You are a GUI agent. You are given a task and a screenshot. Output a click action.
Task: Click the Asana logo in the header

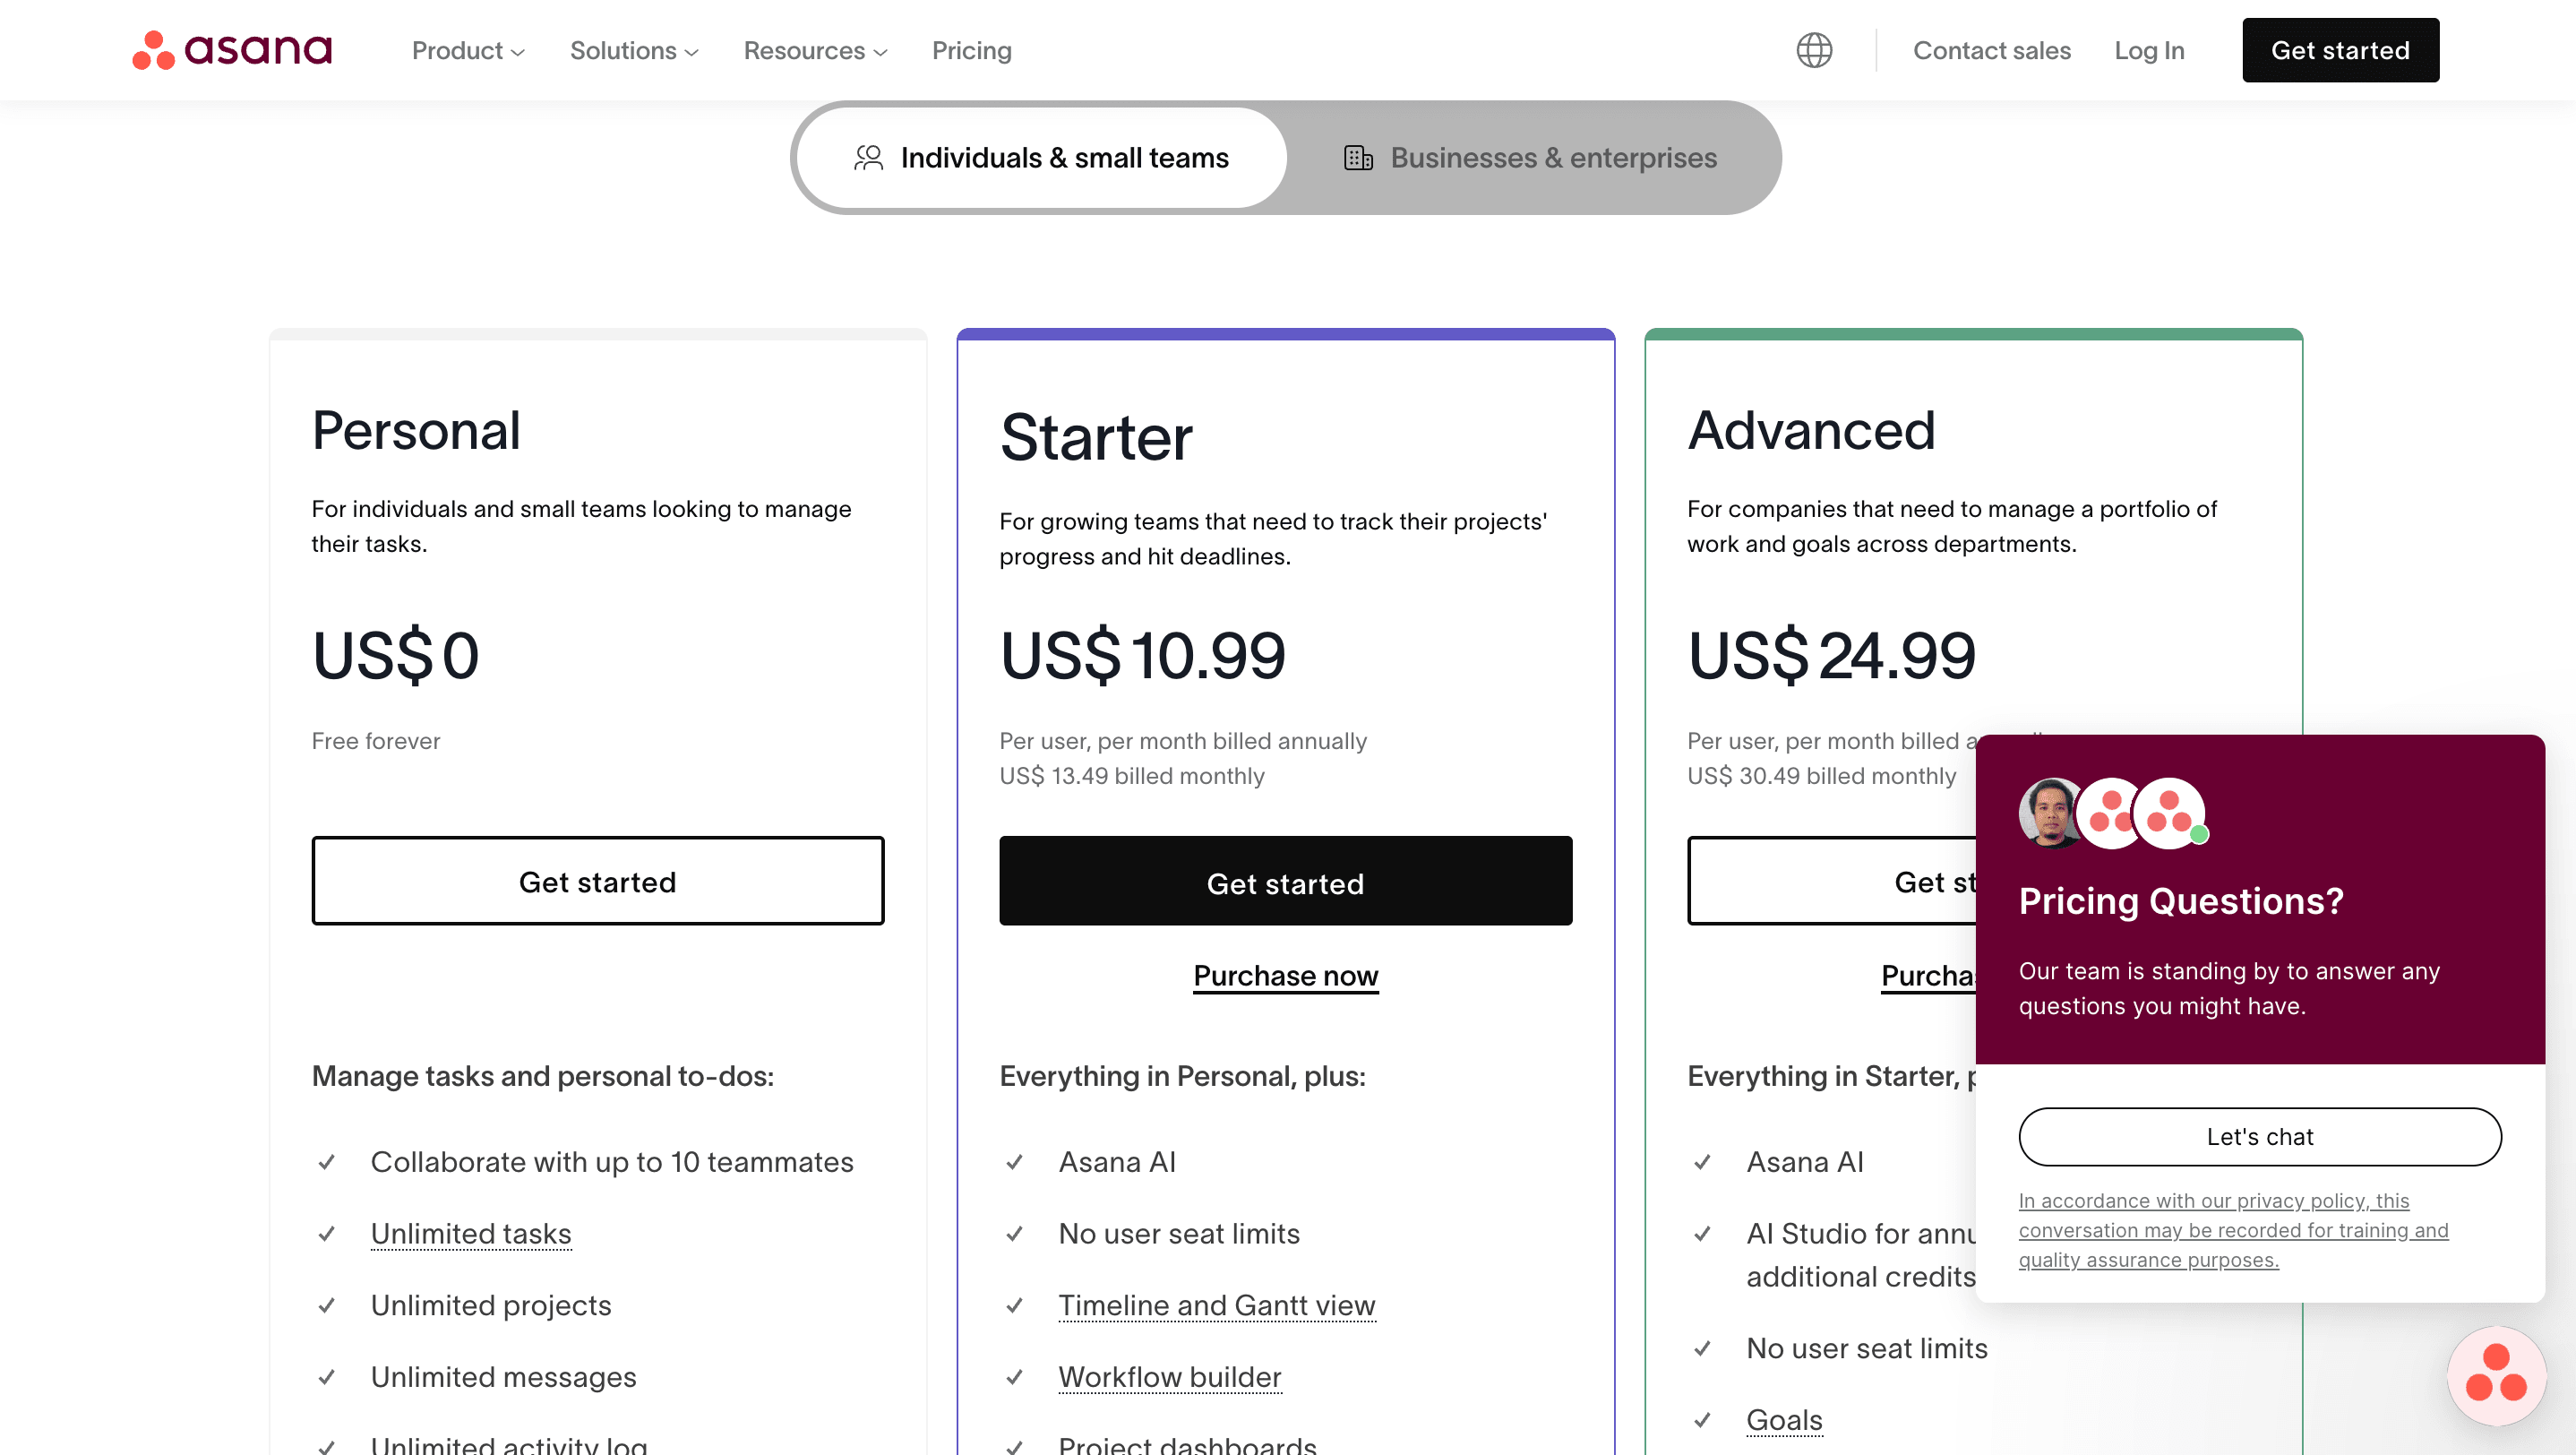tap(232, 50)
